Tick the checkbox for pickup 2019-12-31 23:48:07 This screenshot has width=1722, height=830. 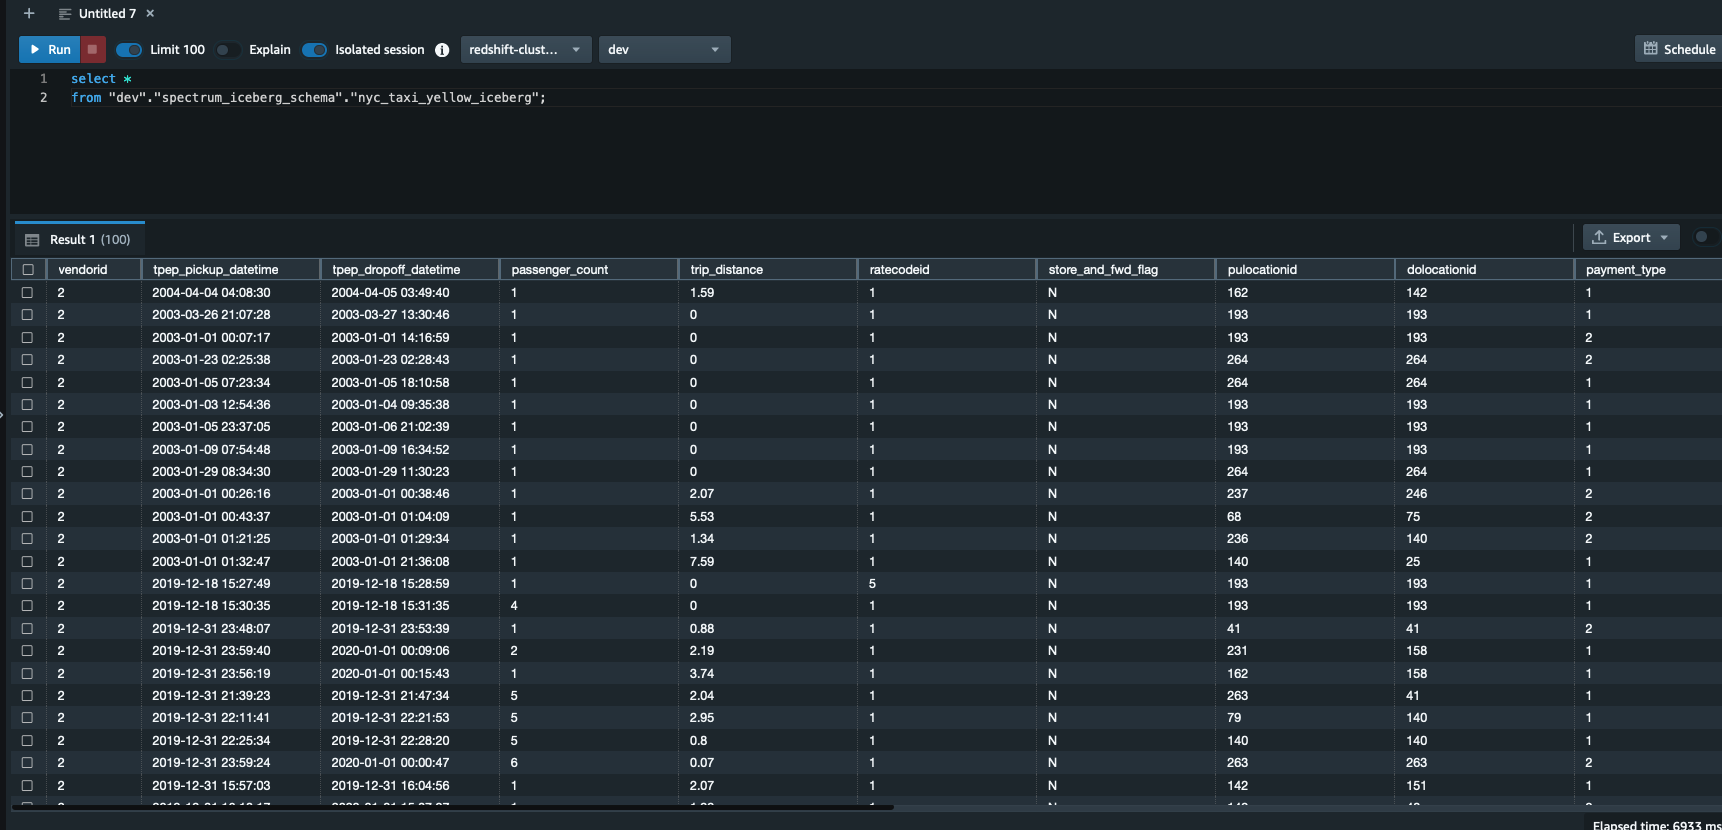coord(27,628)
